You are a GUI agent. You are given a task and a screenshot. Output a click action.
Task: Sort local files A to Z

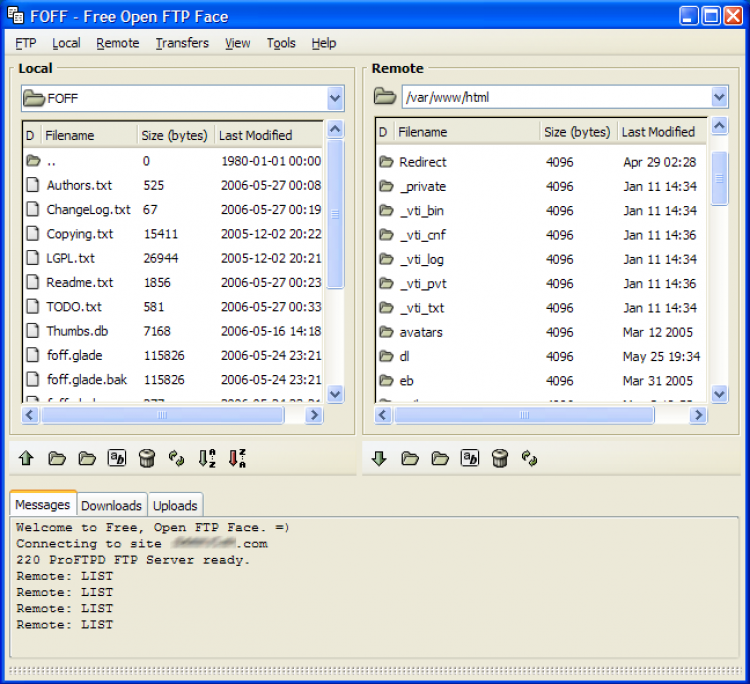pos(207,458)
